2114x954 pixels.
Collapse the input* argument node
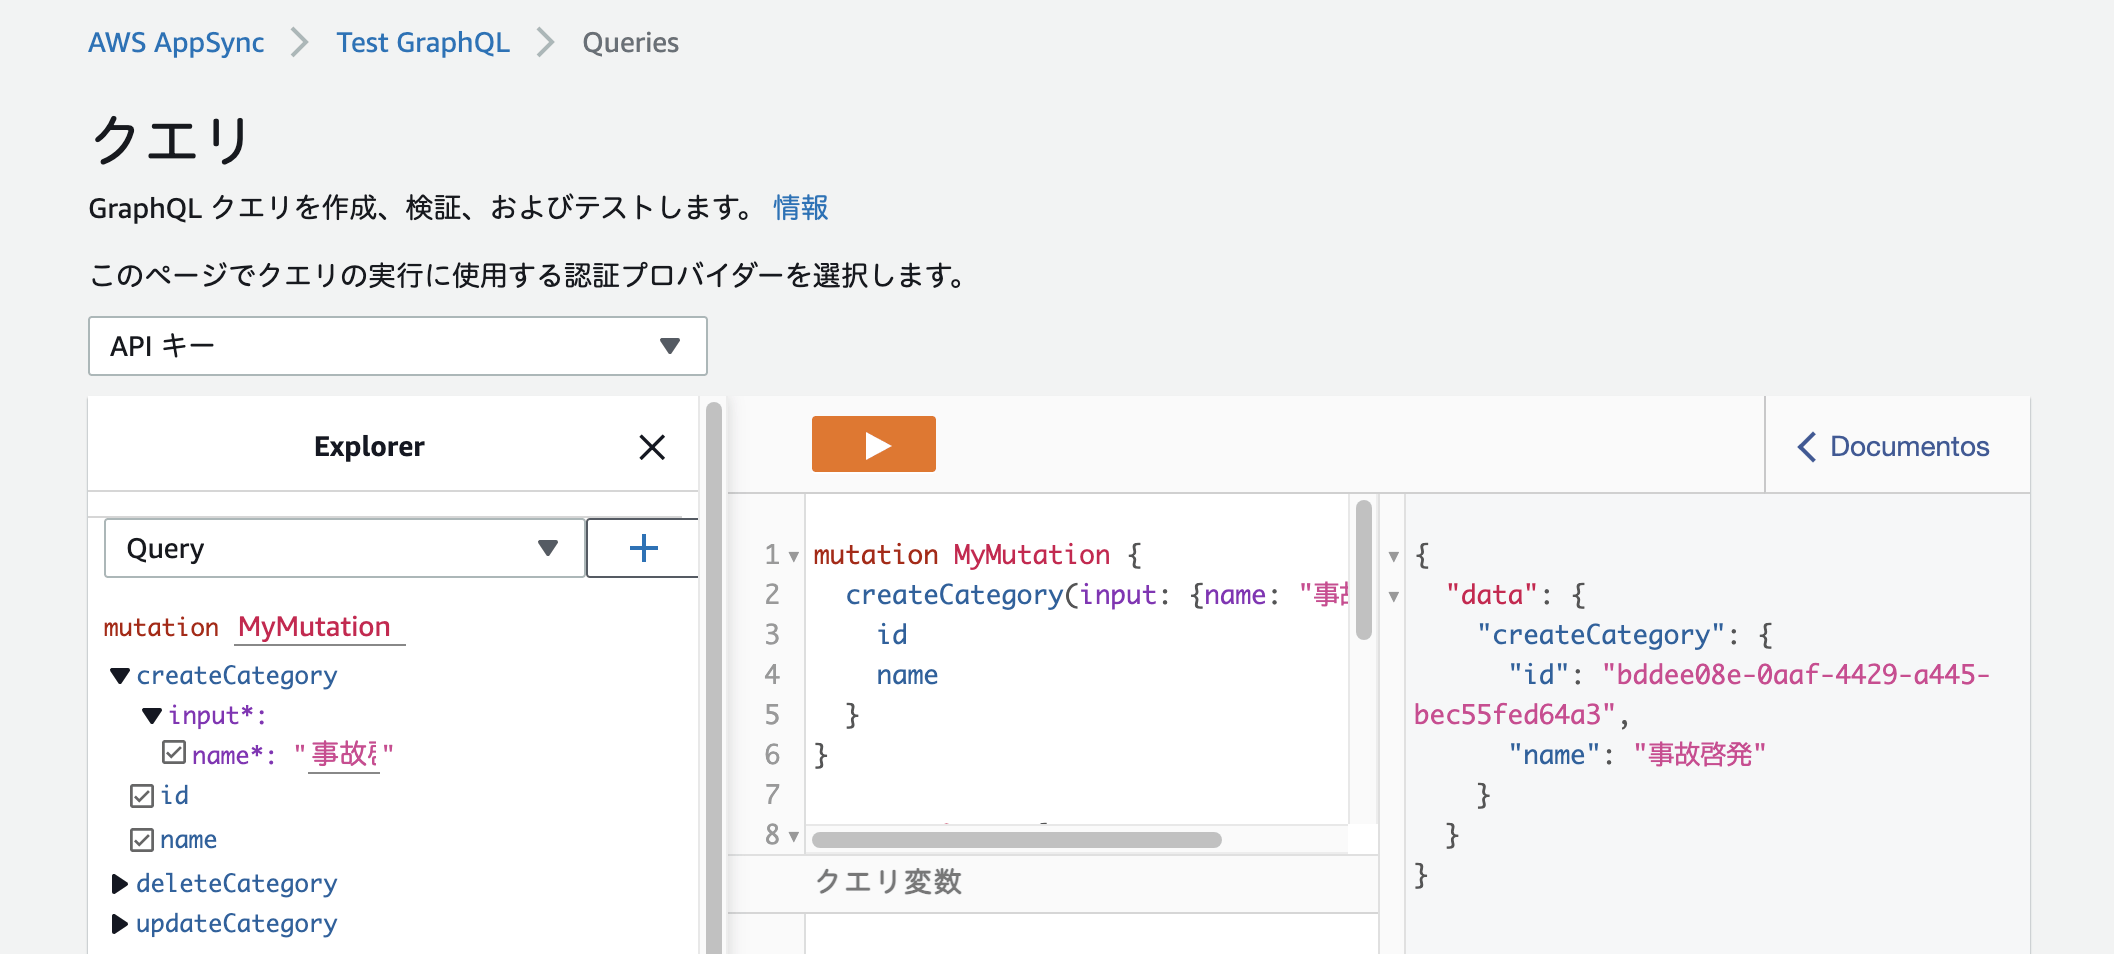click(152, 716)
